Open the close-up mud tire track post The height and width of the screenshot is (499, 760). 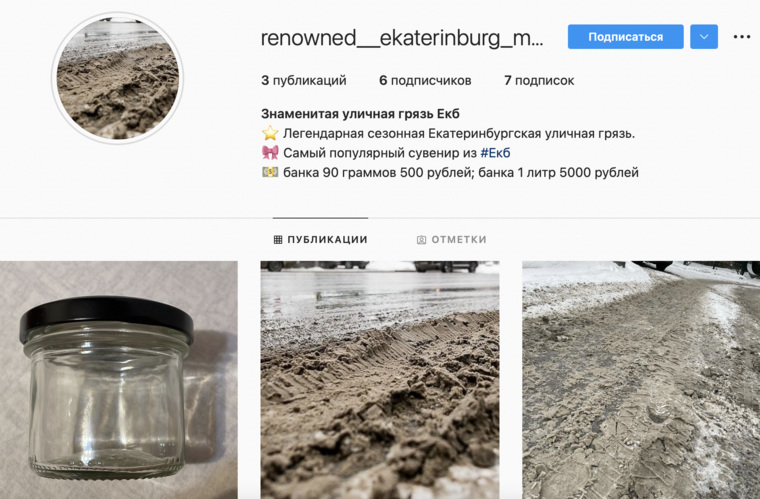coord(380,380)
